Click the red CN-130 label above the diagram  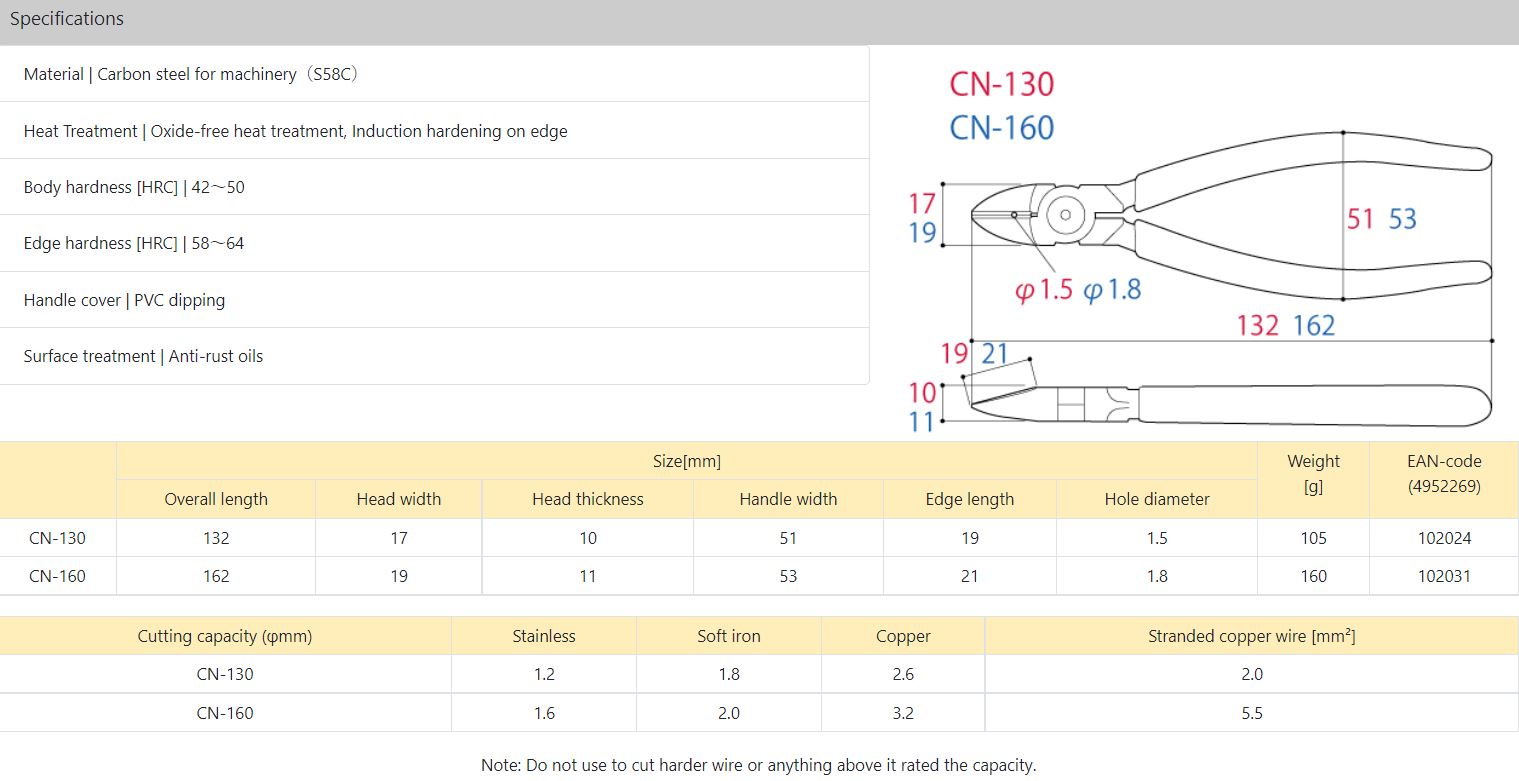point(1001,84)
